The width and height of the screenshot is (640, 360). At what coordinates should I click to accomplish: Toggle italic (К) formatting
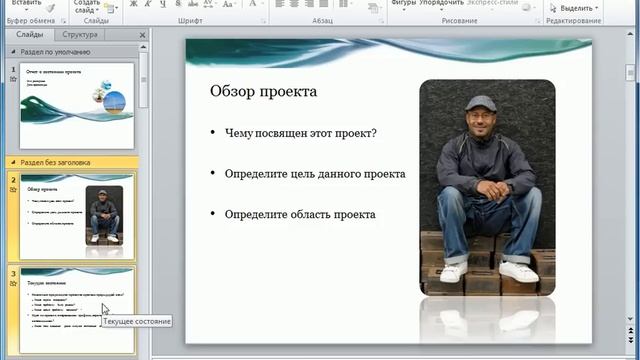148,4
